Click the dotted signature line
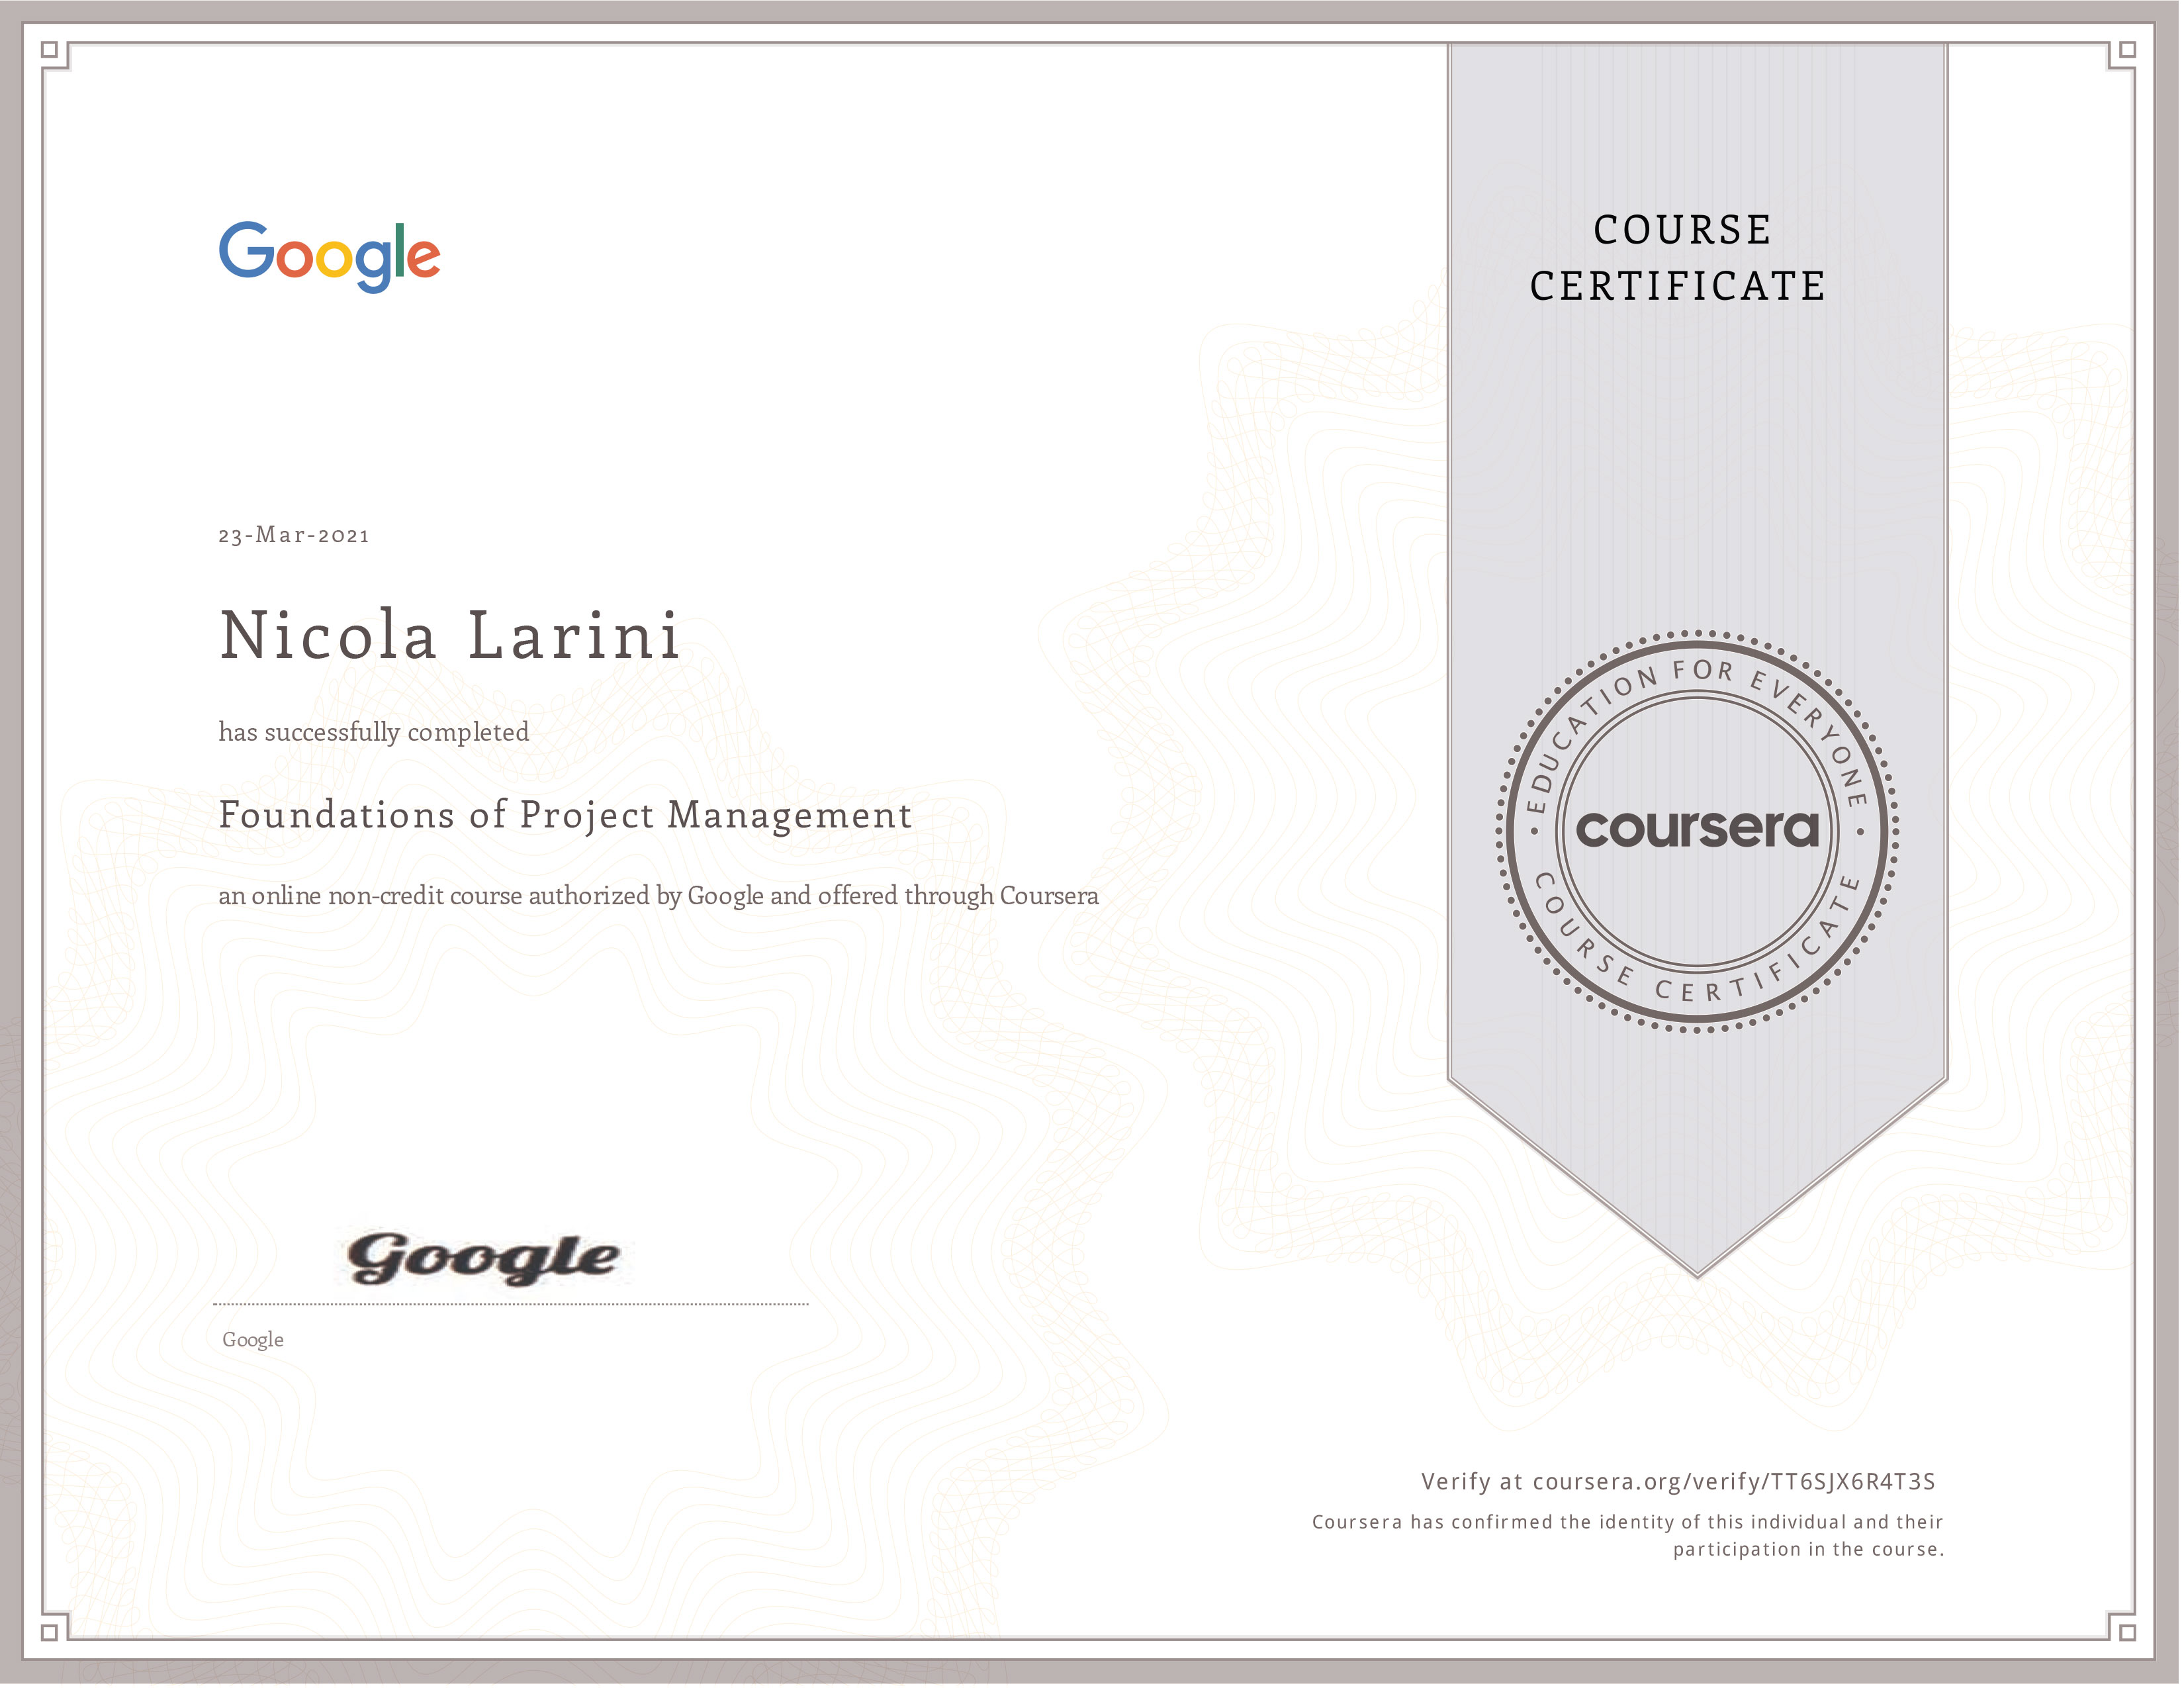Screen dimensions: 2184x1688 (x=510, y=1304)
